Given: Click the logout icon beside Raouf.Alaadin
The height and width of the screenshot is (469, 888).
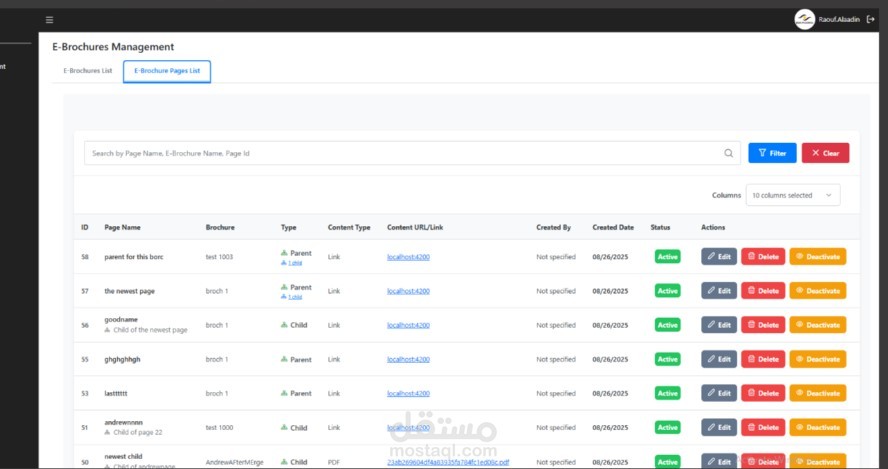Looking at the screenshot, I should pyautogui.click(x=870, y=19).
